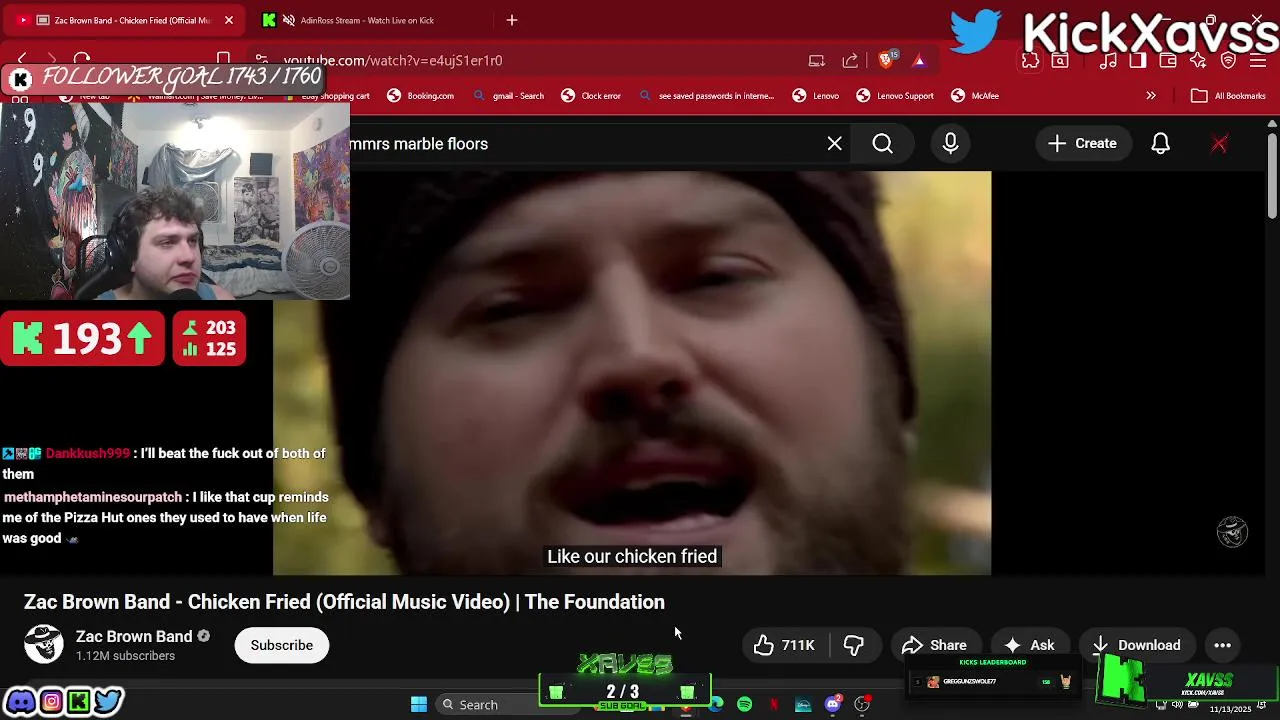Open YouTube notifications bell
The image size is (1280, 720).
pyautogui.click(x=1160, y=144)
